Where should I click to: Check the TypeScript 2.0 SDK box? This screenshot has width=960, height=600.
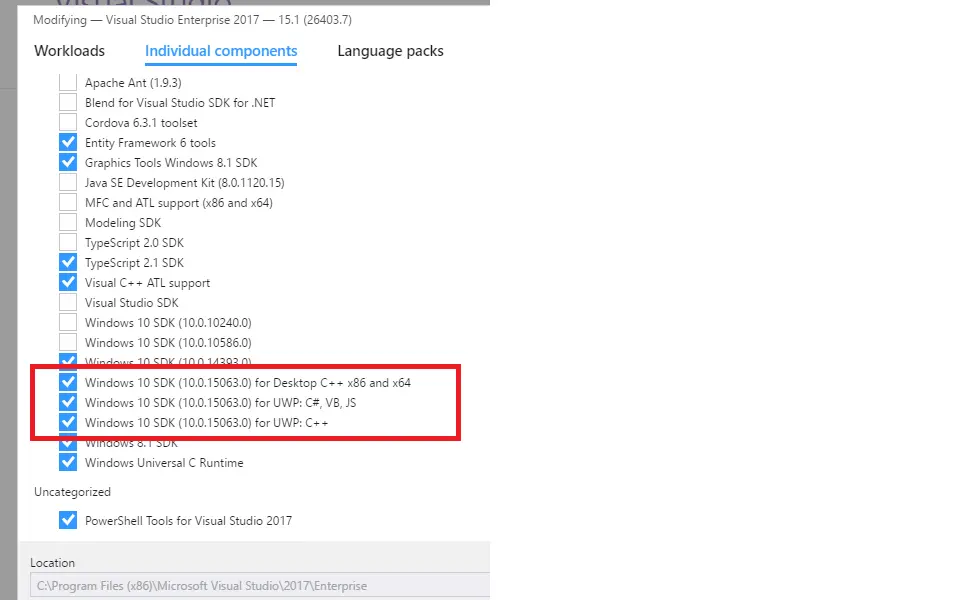click(68, 243)
